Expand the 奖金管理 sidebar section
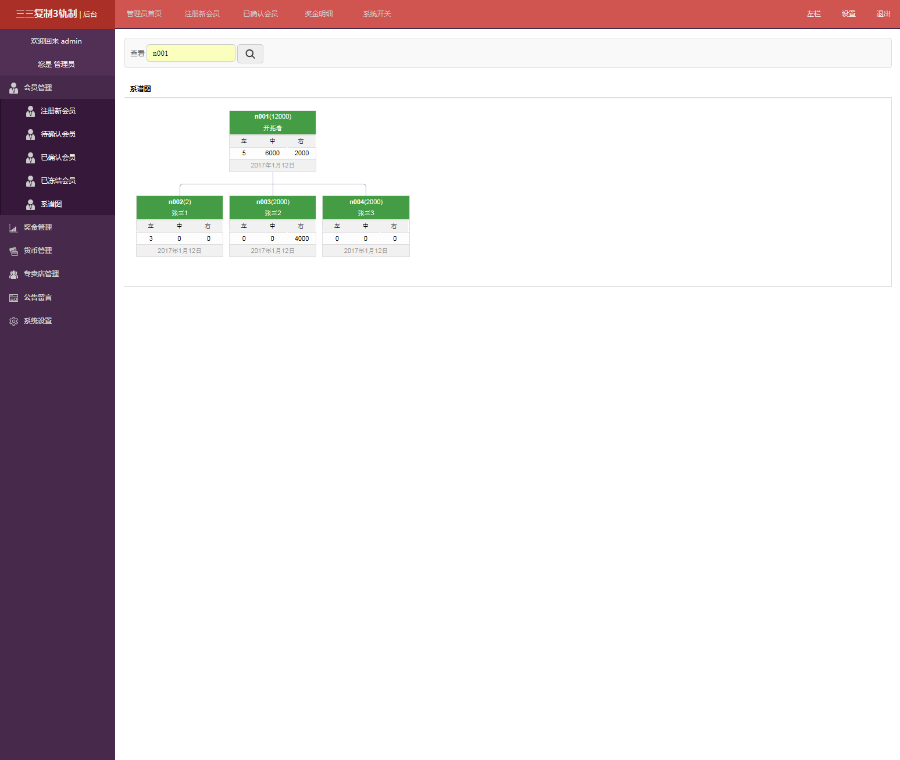 tap(38, 228)
